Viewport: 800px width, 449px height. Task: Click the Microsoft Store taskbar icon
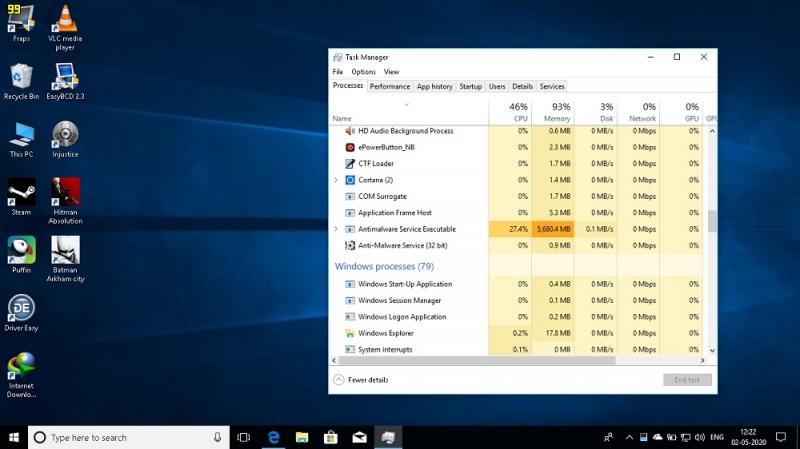click(x=331, y=437)
